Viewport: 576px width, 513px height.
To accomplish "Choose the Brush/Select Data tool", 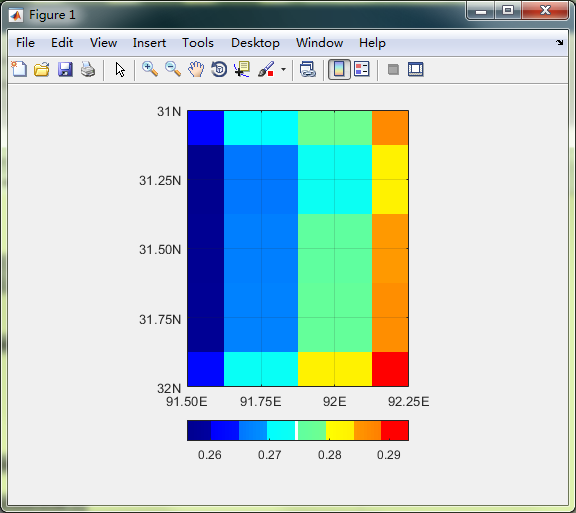I will point(266,69).
